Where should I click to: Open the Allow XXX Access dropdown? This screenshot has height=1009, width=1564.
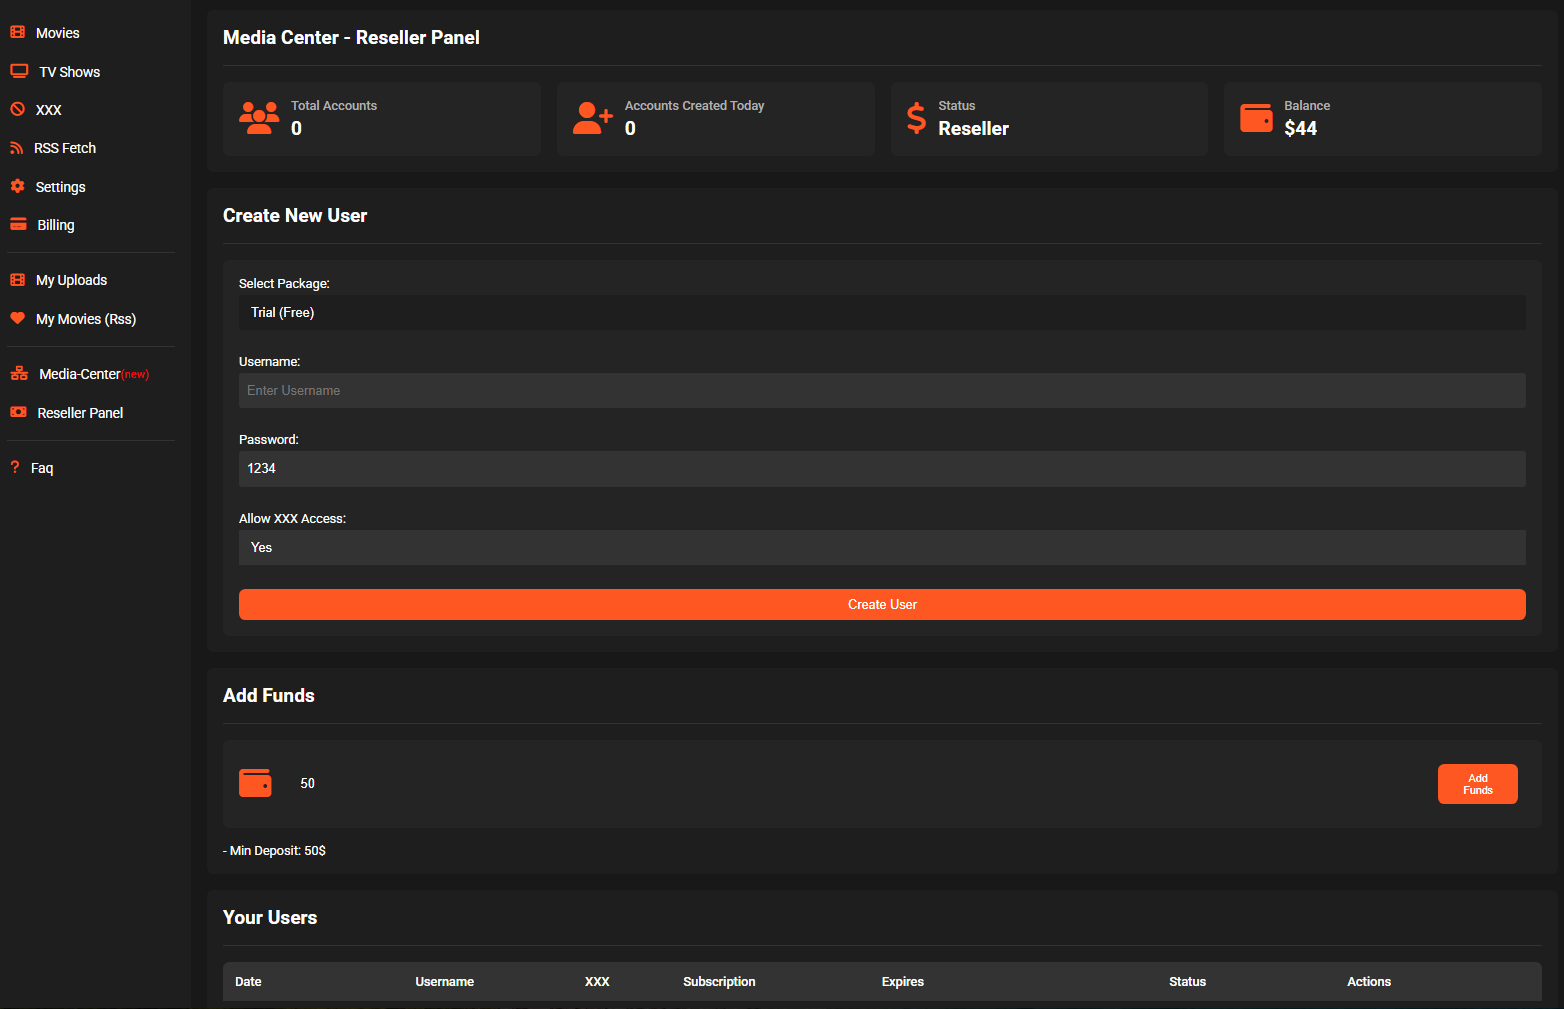click(x=881, y=548)
